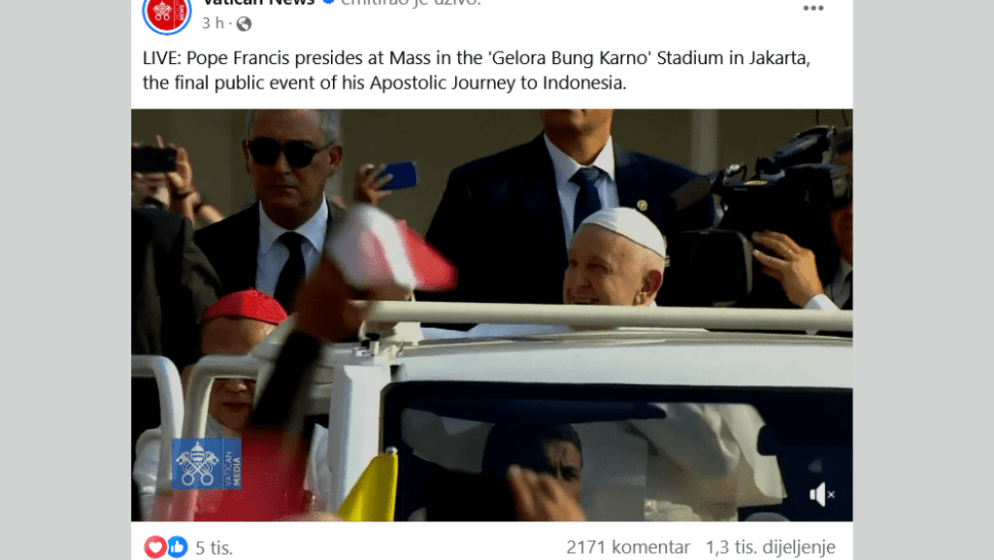Click the '3 h' post timestamp
The width and height of the screenshot is (994, 560).
213,24
